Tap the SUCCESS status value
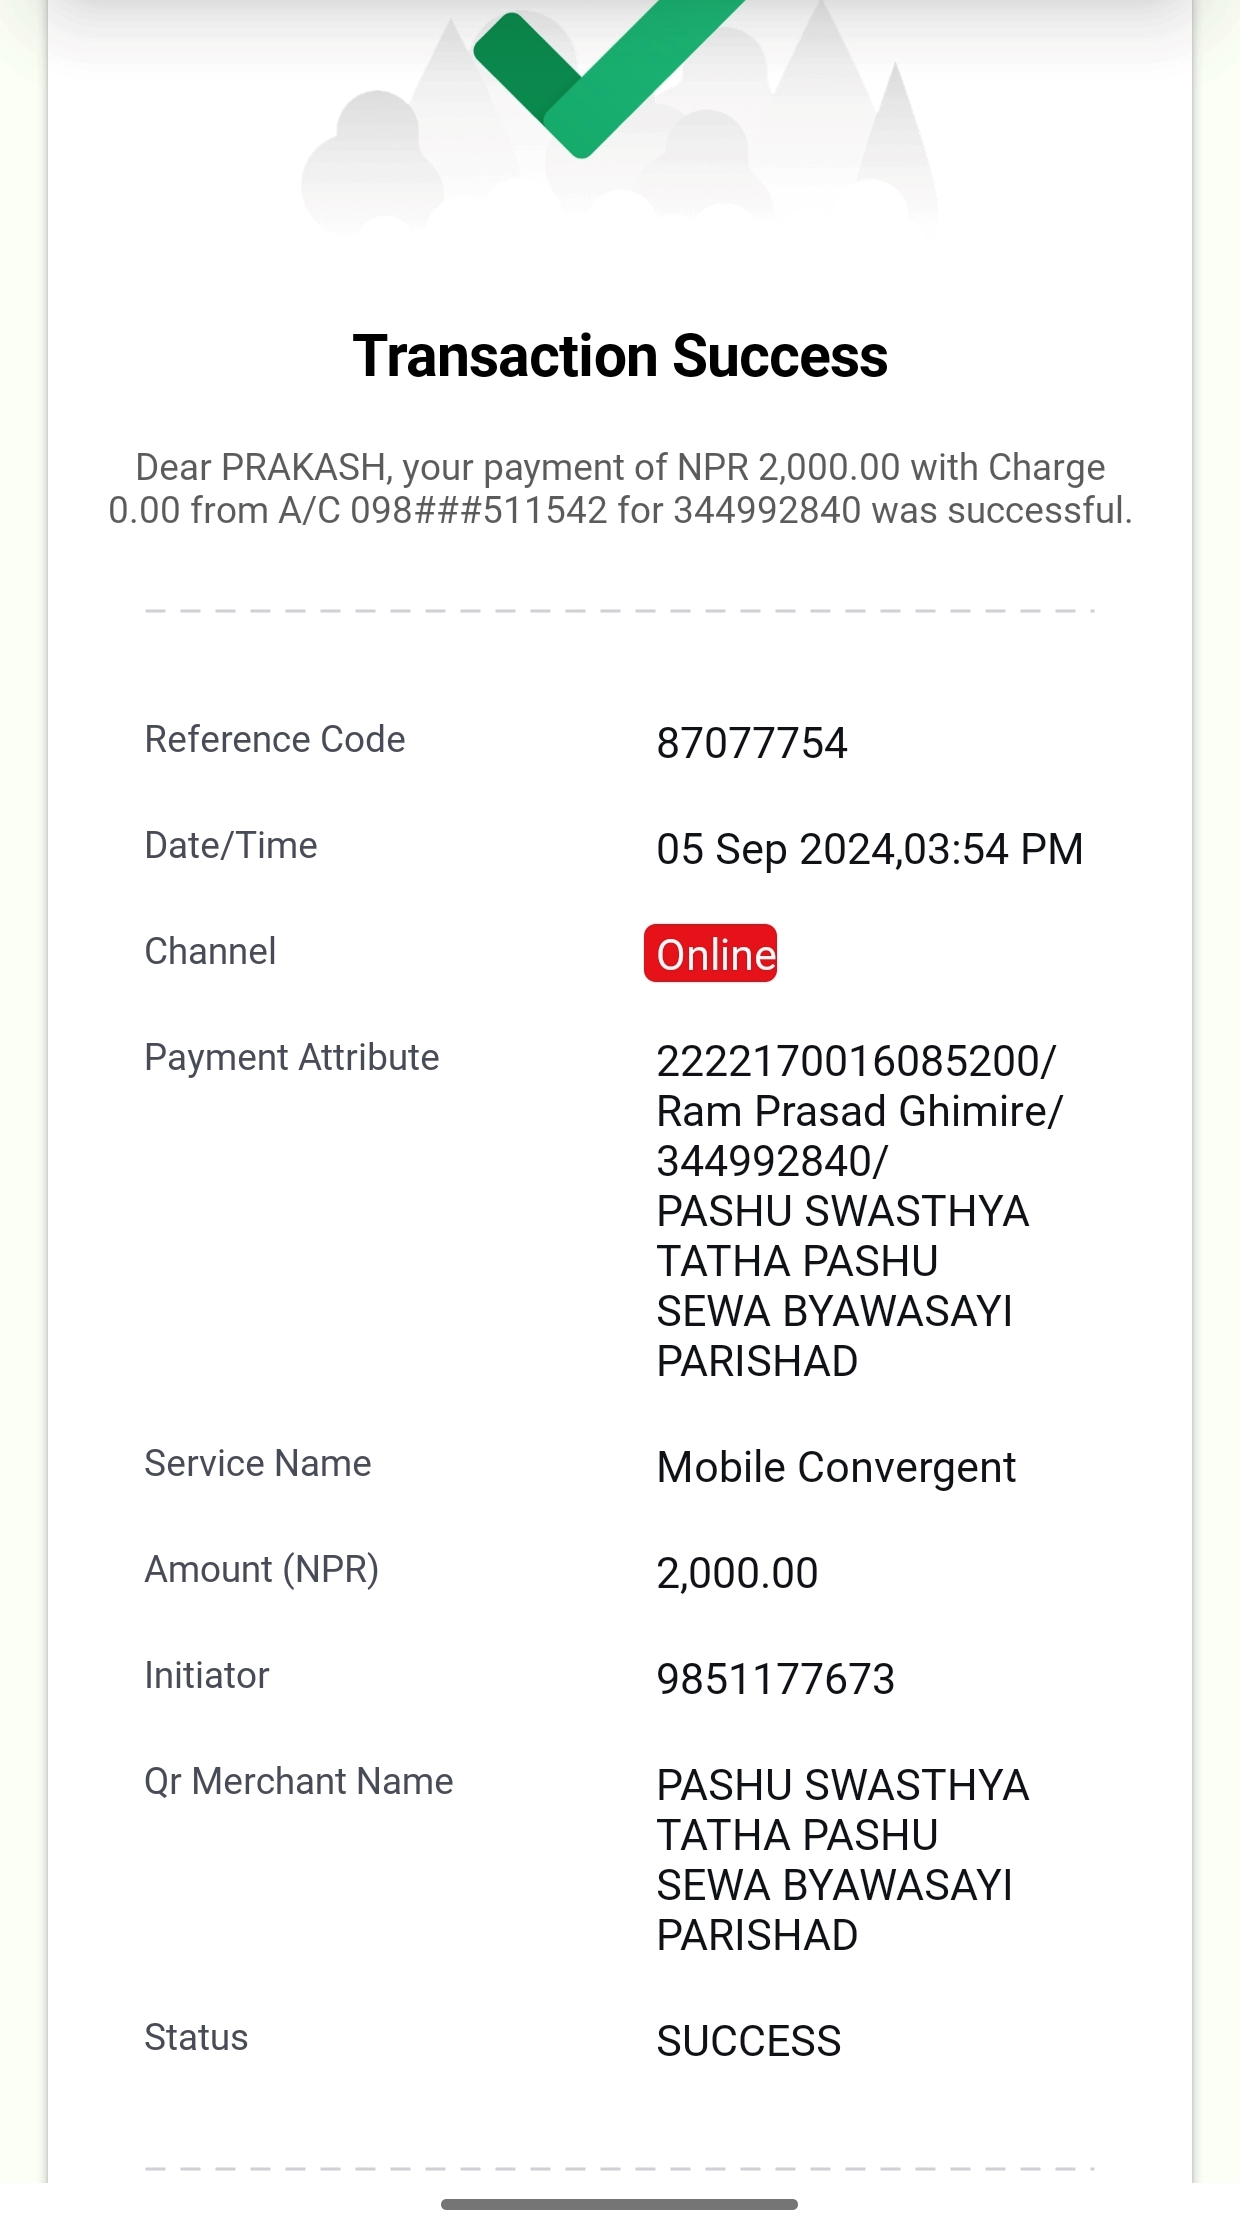Screen dimensions: 1240x2231 [749, 2041]
